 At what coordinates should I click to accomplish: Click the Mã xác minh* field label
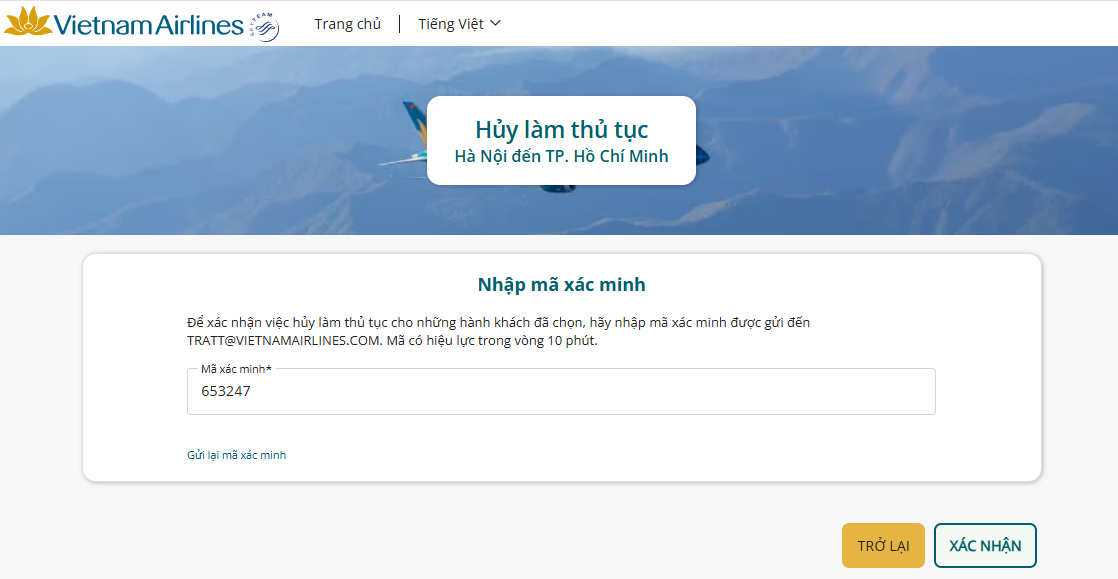tap(236, 369)
